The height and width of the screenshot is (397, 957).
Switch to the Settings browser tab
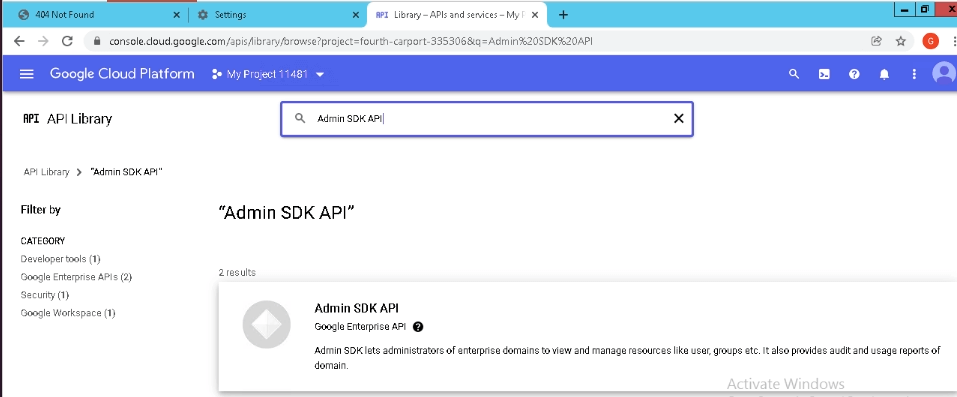click(x=278, y=15)
